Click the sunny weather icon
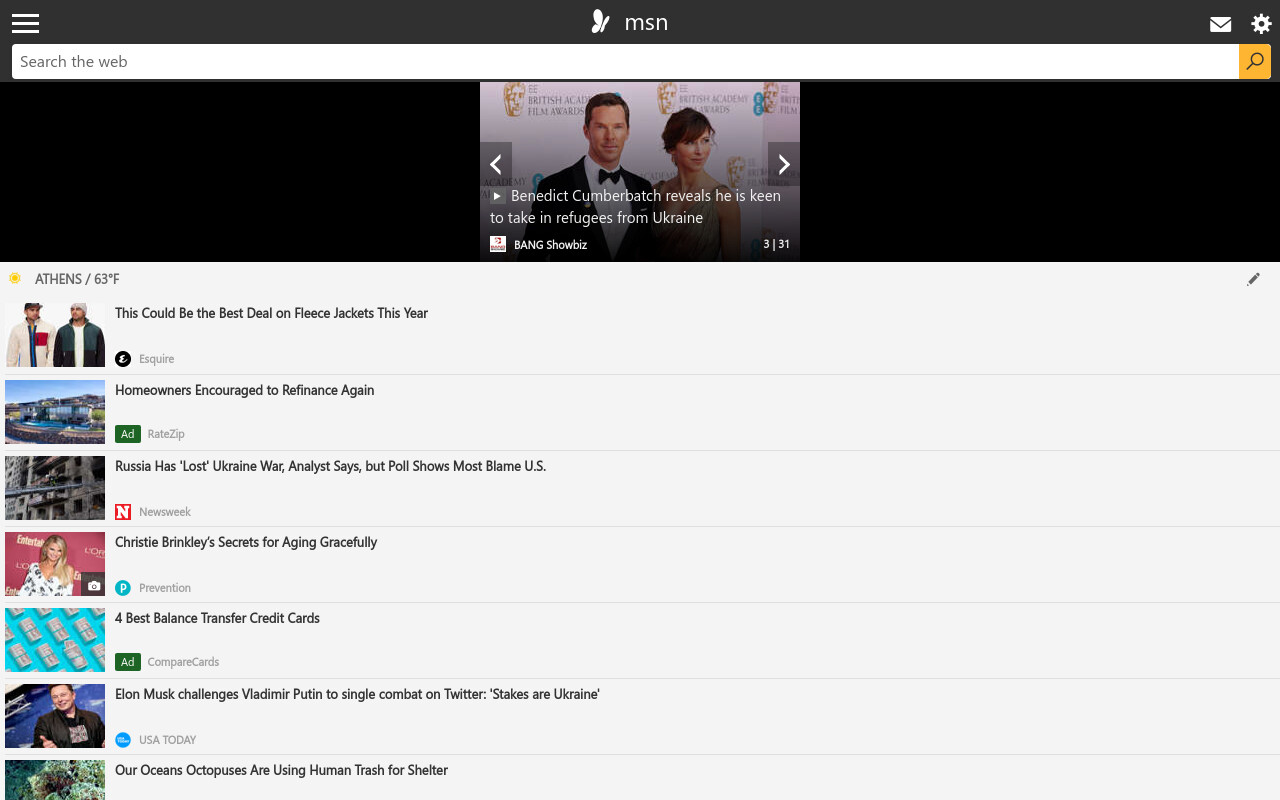This screenshot has width=1280, height=800. (15, 278)
